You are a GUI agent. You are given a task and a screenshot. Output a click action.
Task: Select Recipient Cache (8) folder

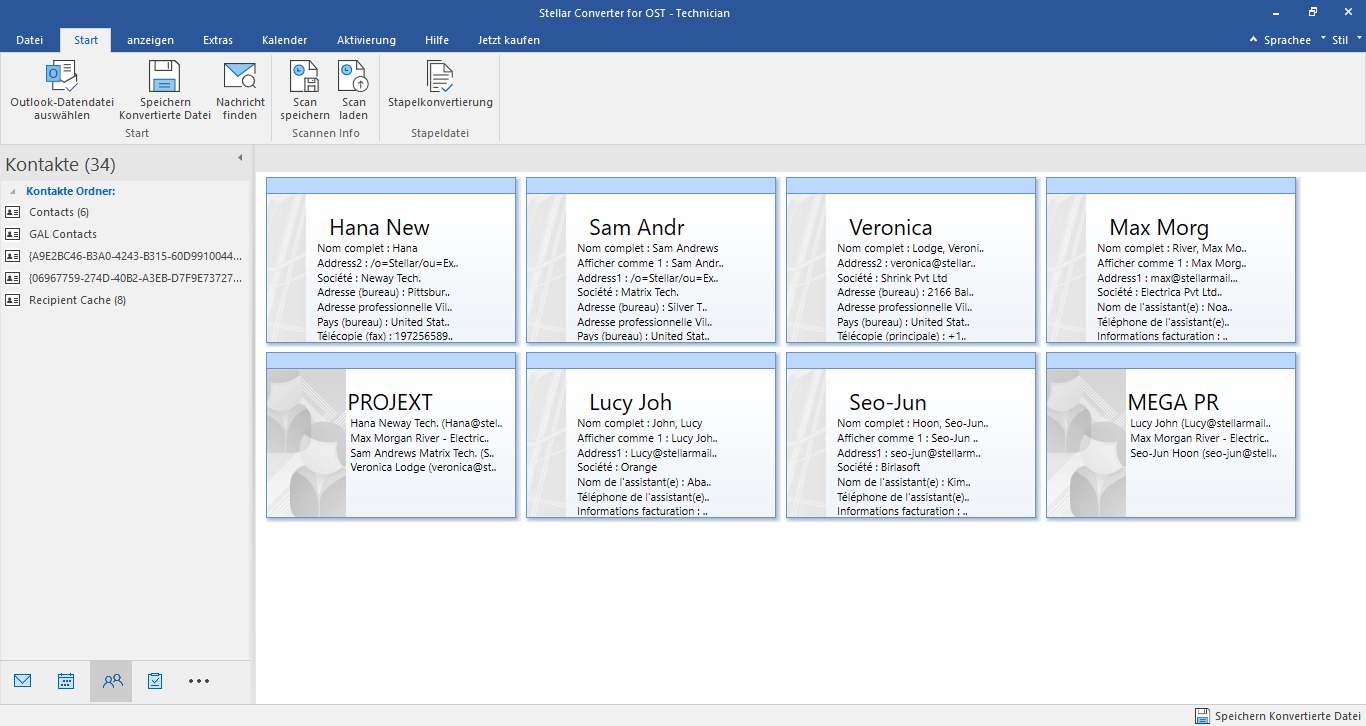pos(77,300)
